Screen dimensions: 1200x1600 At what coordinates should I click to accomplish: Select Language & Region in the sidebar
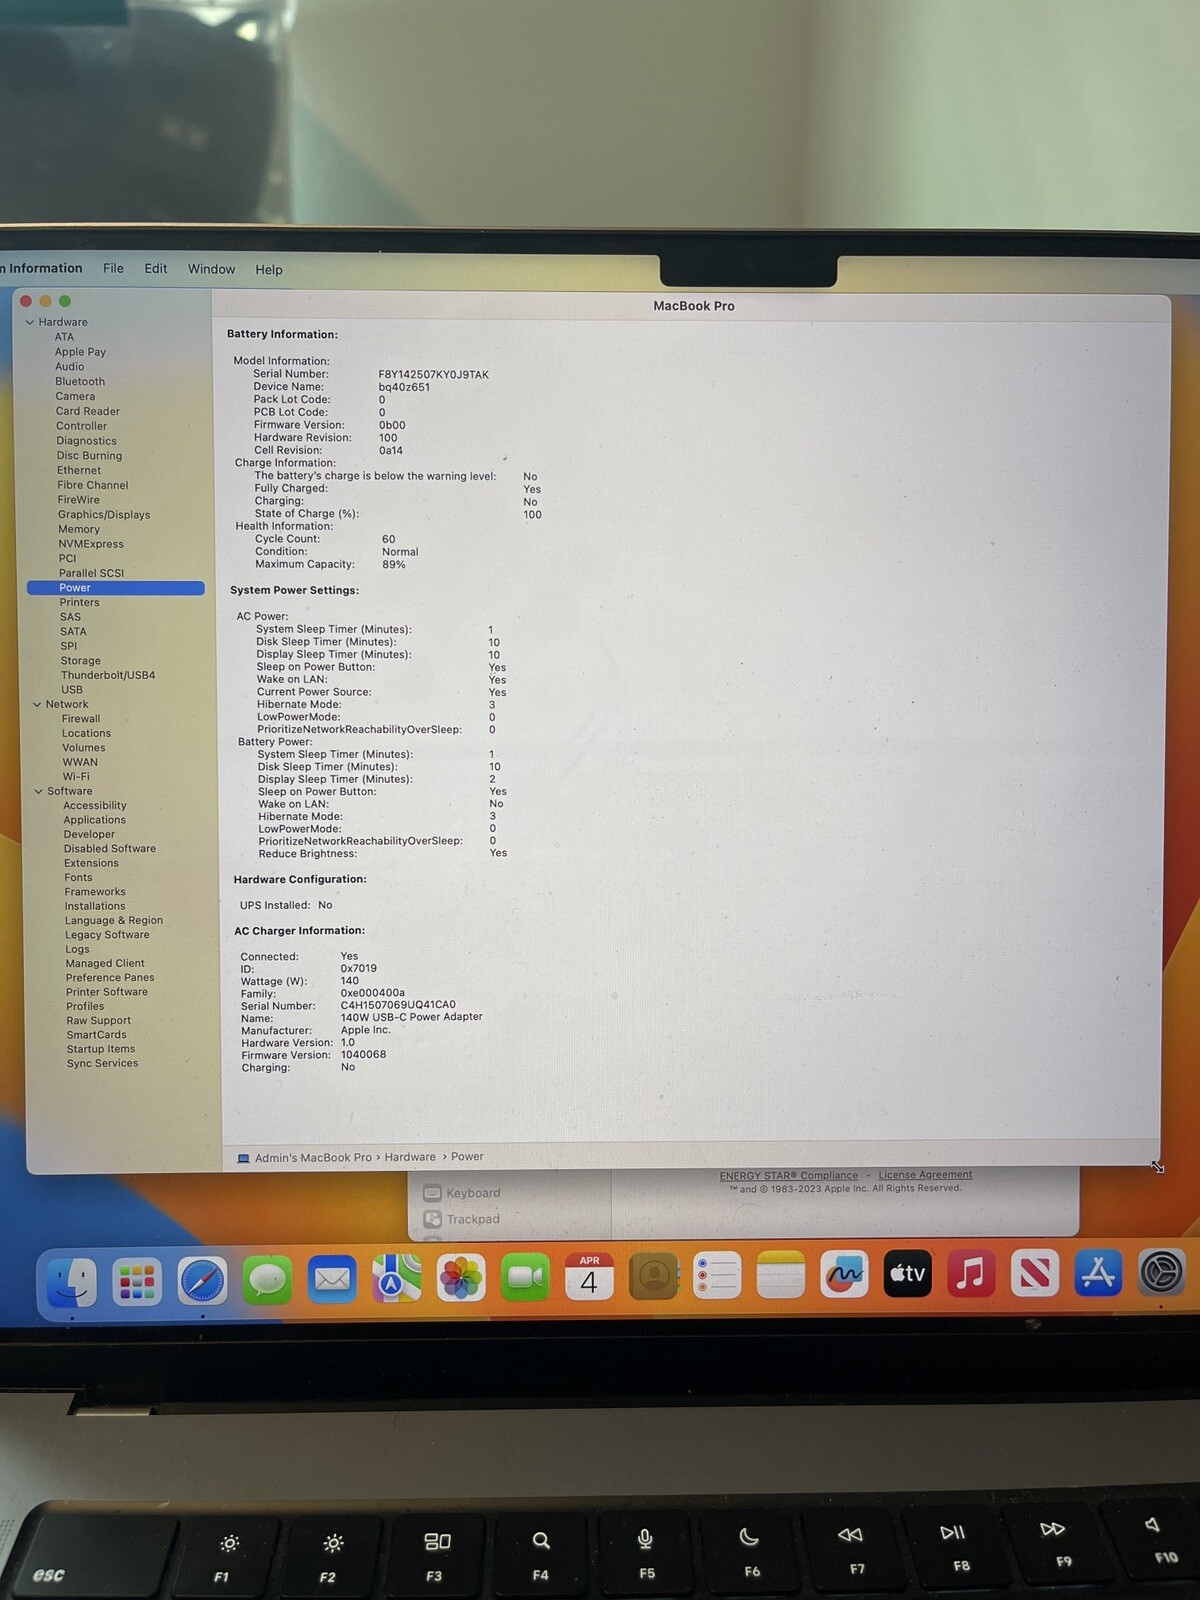coord(114,921)
